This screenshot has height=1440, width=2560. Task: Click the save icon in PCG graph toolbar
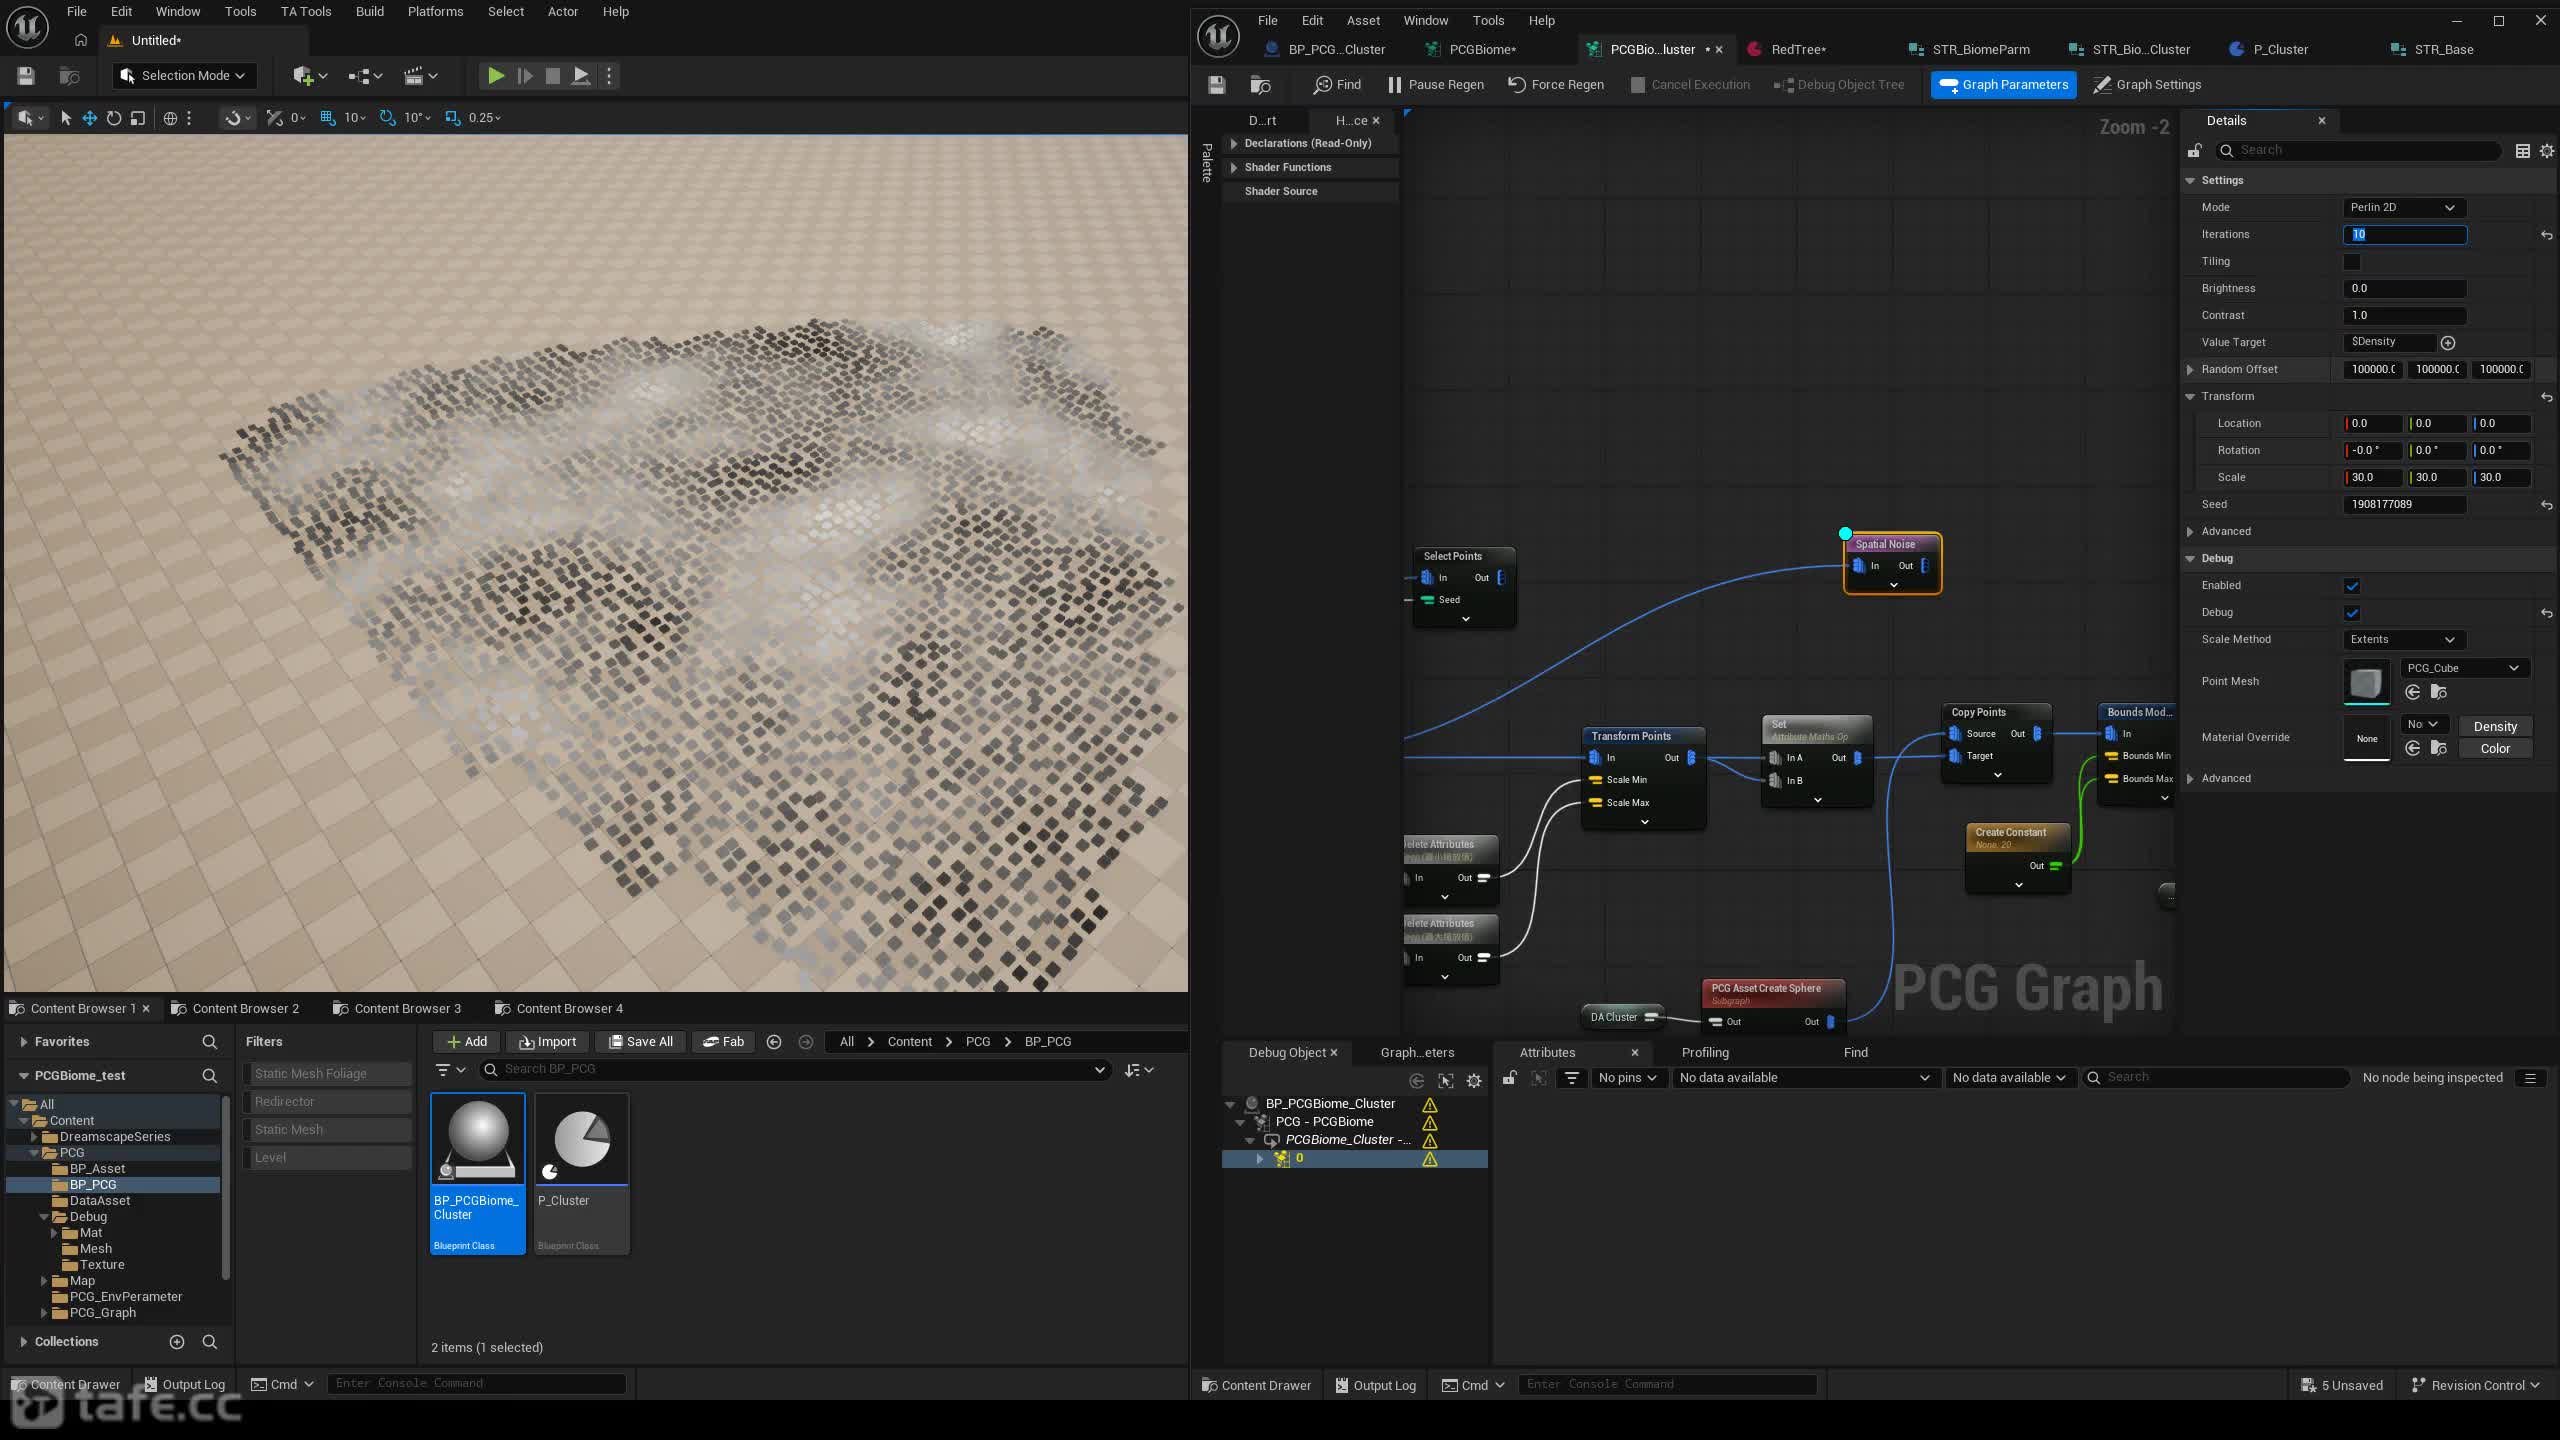click(1216, 85)
